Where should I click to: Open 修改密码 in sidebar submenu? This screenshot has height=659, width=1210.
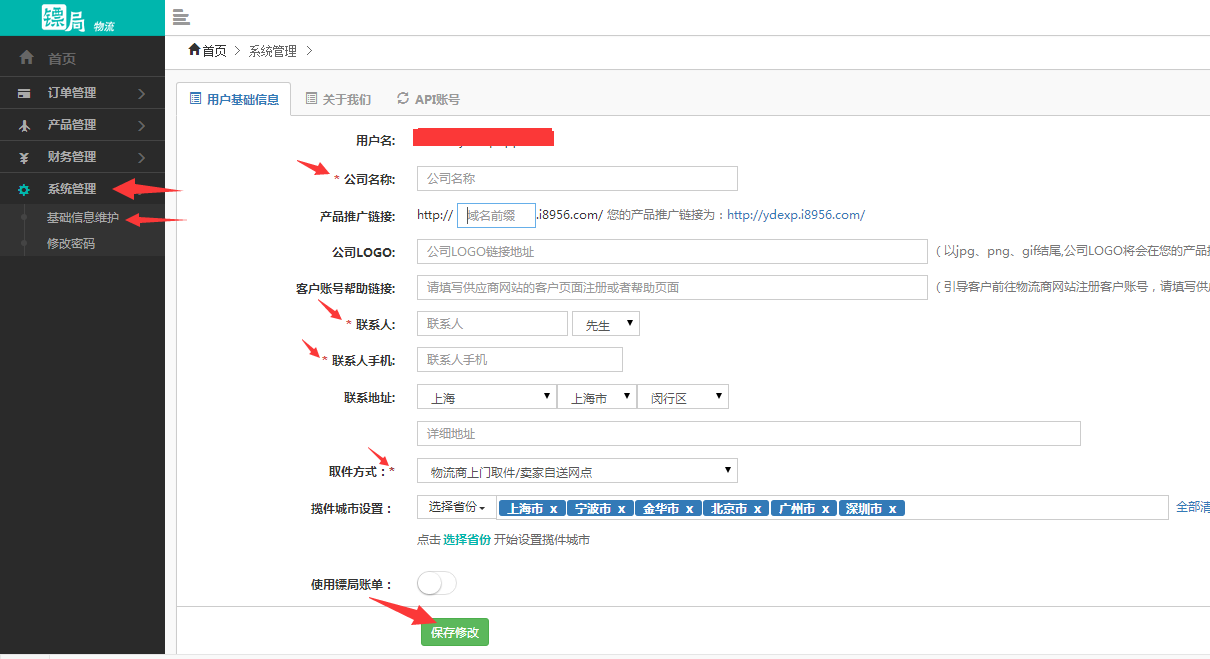[71, 243]
